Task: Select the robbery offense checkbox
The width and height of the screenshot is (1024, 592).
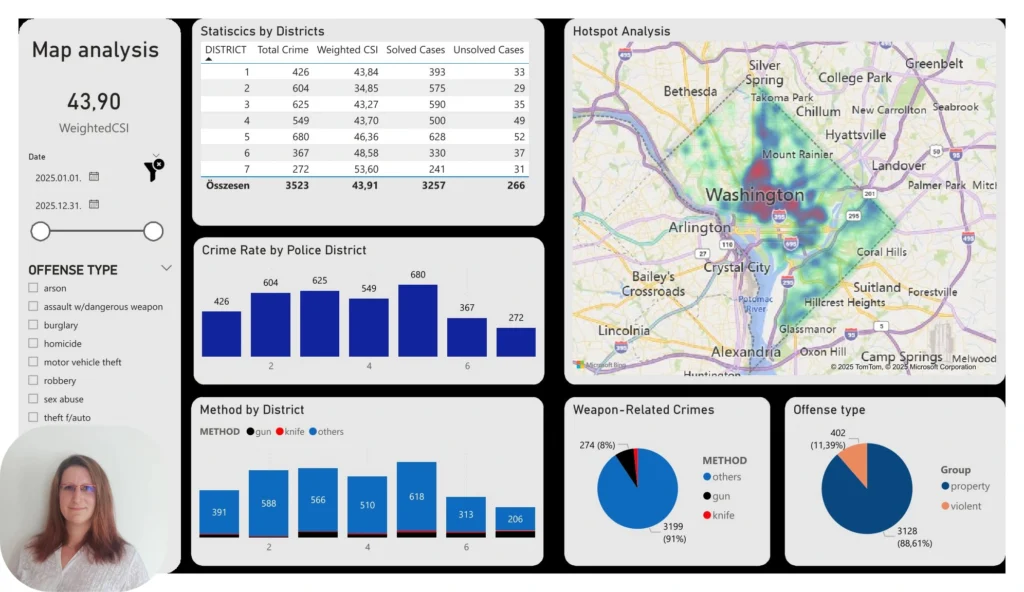Action: [34, 380]
